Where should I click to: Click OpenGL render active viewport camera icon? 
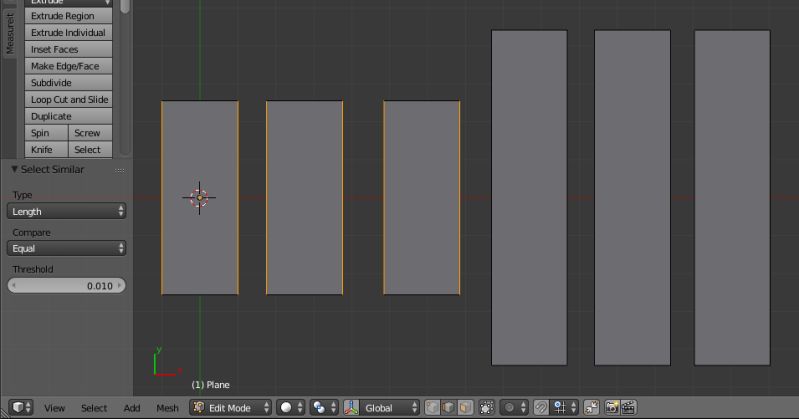pos(612,407)
